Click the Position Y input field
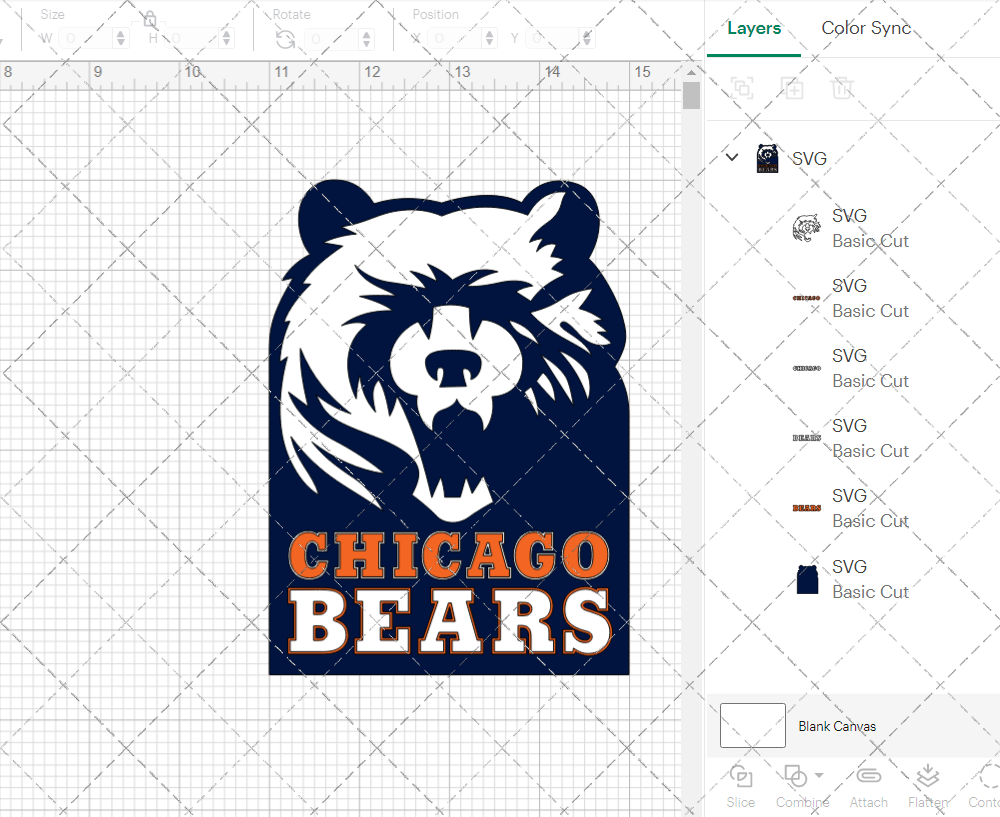 coord(554,38)
